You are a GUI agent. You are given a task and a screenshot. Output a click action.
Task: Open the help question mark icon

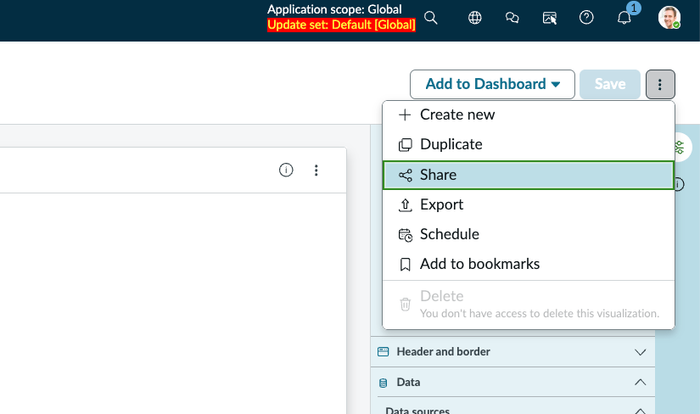click(587, 18)
